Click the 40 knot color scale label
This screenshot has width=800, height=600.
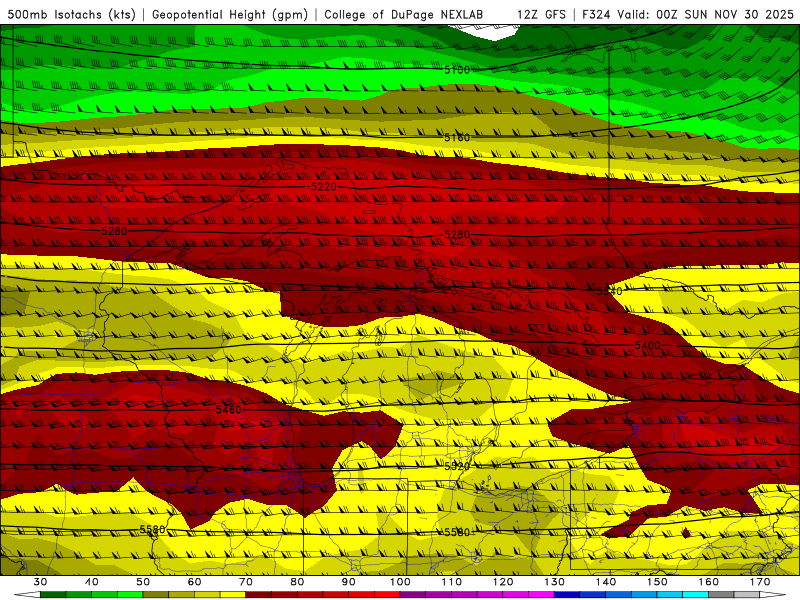(91, 582)
